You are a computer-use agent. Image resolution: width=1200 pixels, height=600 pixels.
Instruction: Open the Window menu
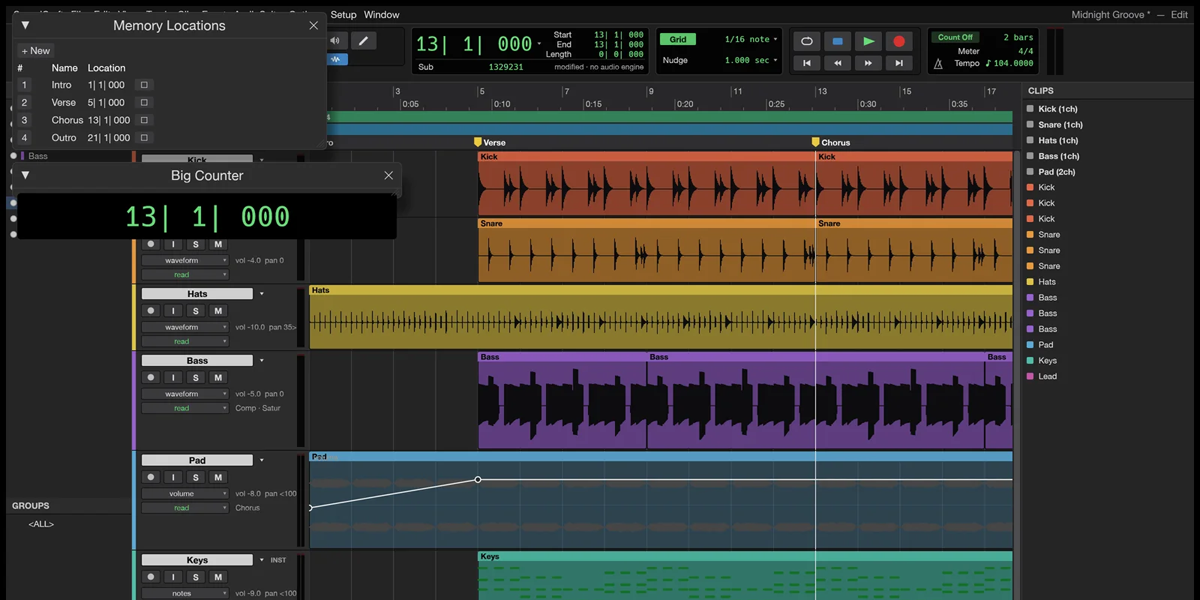(x=381, y=15)
